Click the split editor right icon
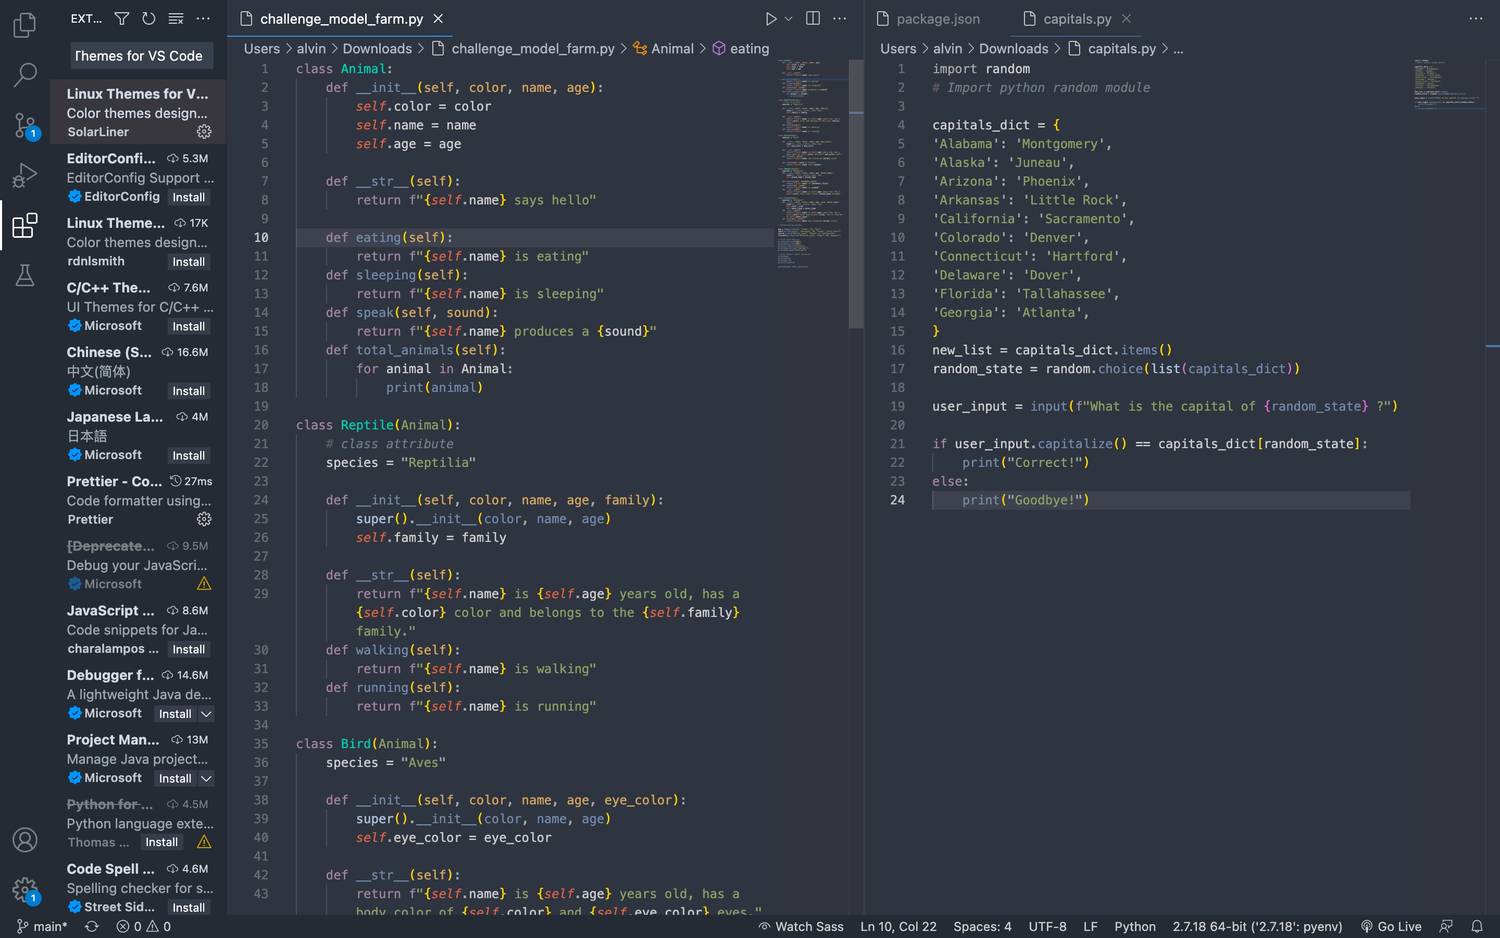 click(813, 19)
